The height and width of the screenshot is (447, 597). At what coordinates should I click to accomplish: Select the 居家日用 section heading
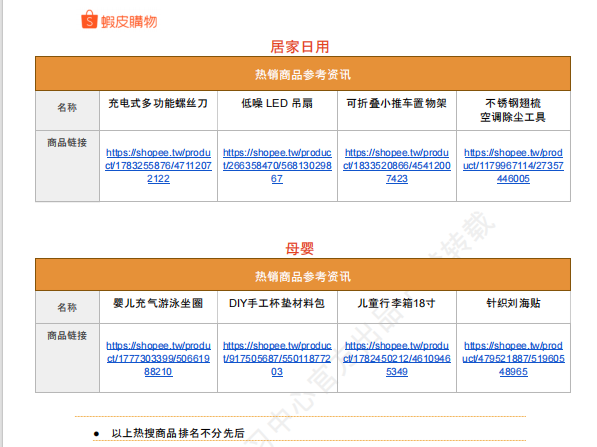(x=300, y=47)
